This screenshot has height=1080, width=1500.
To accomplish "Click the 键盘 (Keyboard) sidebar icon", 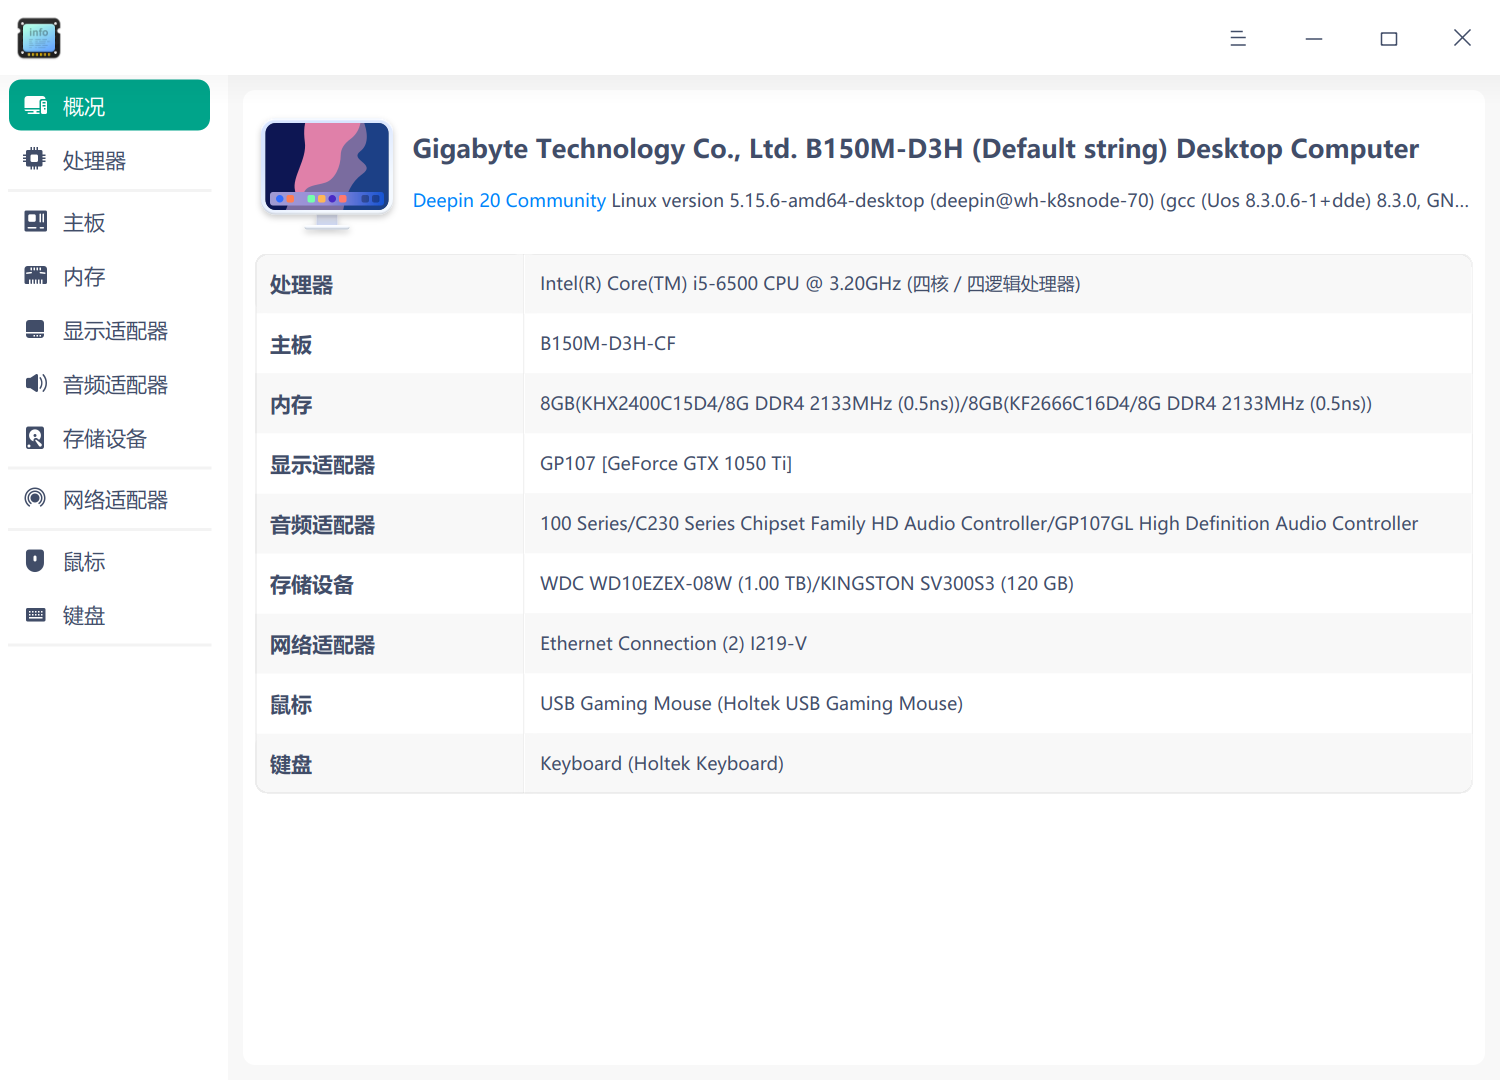I will click(x=35, y=615).
